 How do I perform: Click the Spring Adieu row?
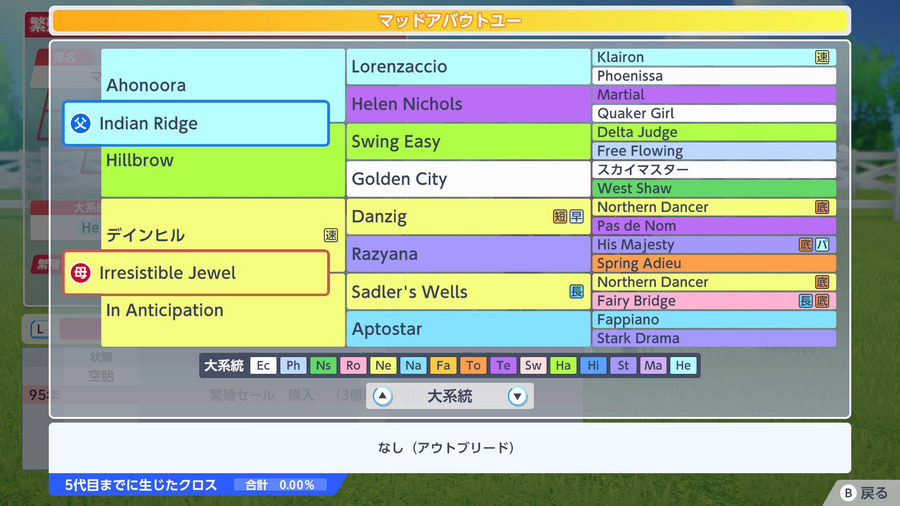pos(714,263)
